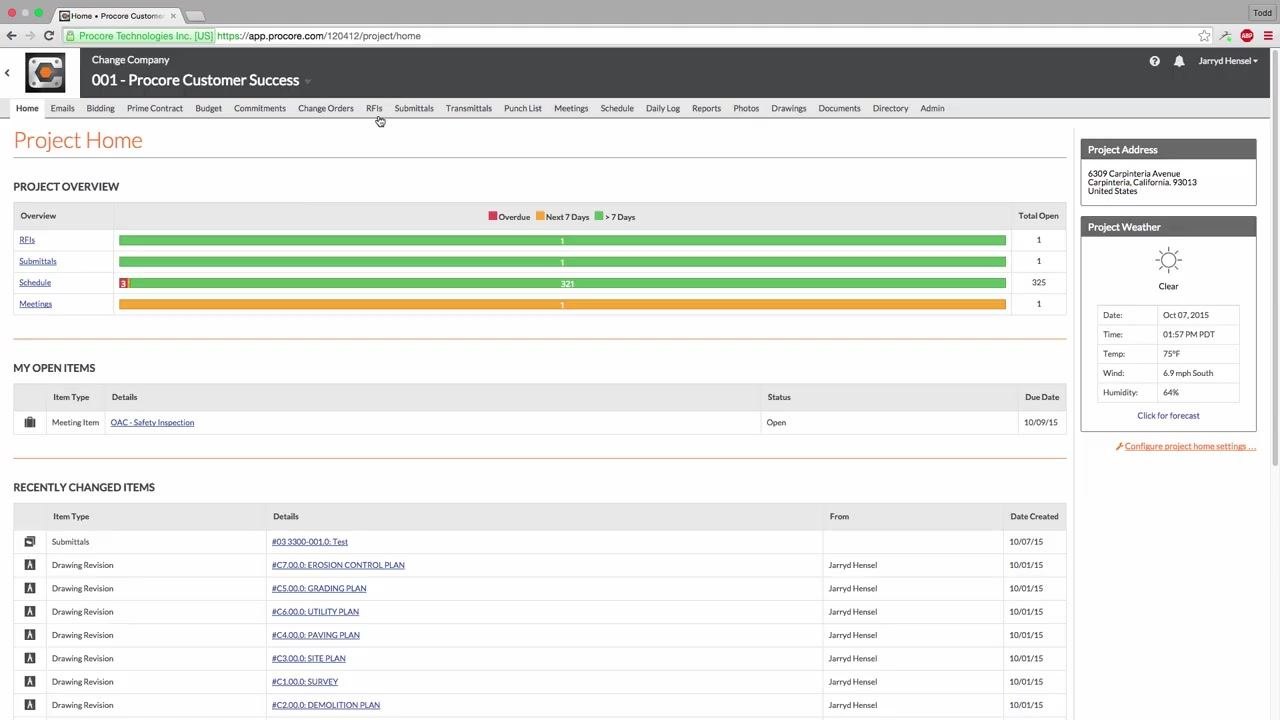Click the Click for forecast link
This screenshot has height=720, width=1280.
(1168, 416)
